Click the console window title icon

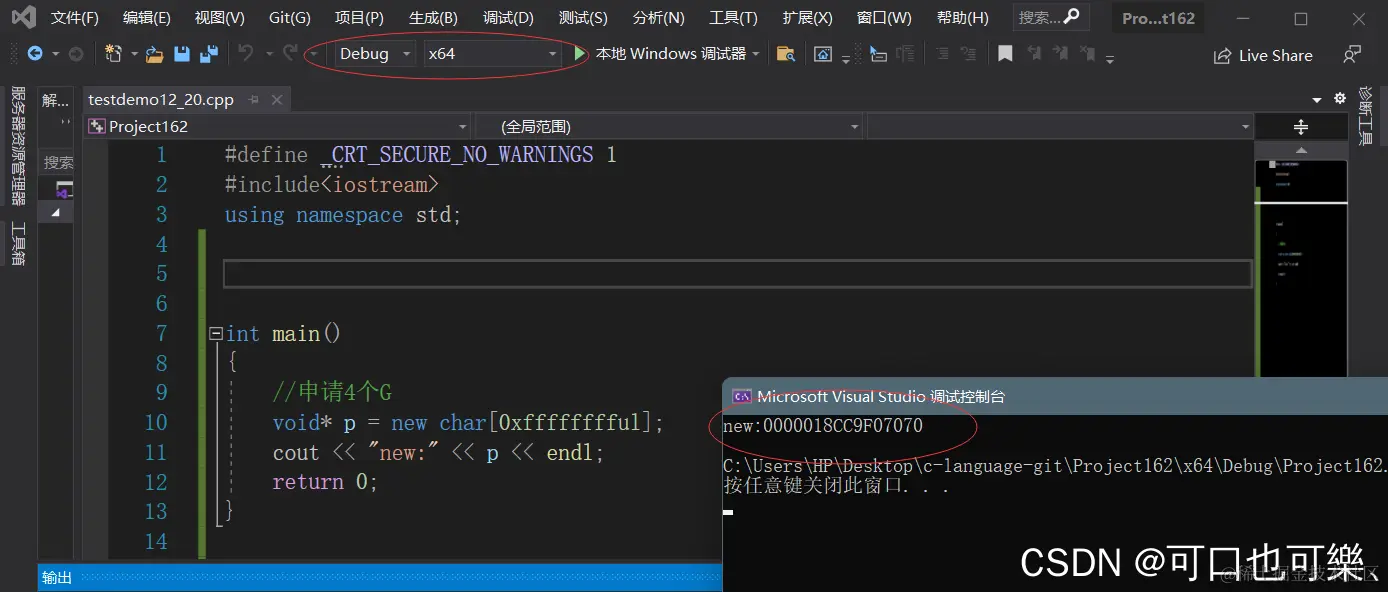[742, 396]
